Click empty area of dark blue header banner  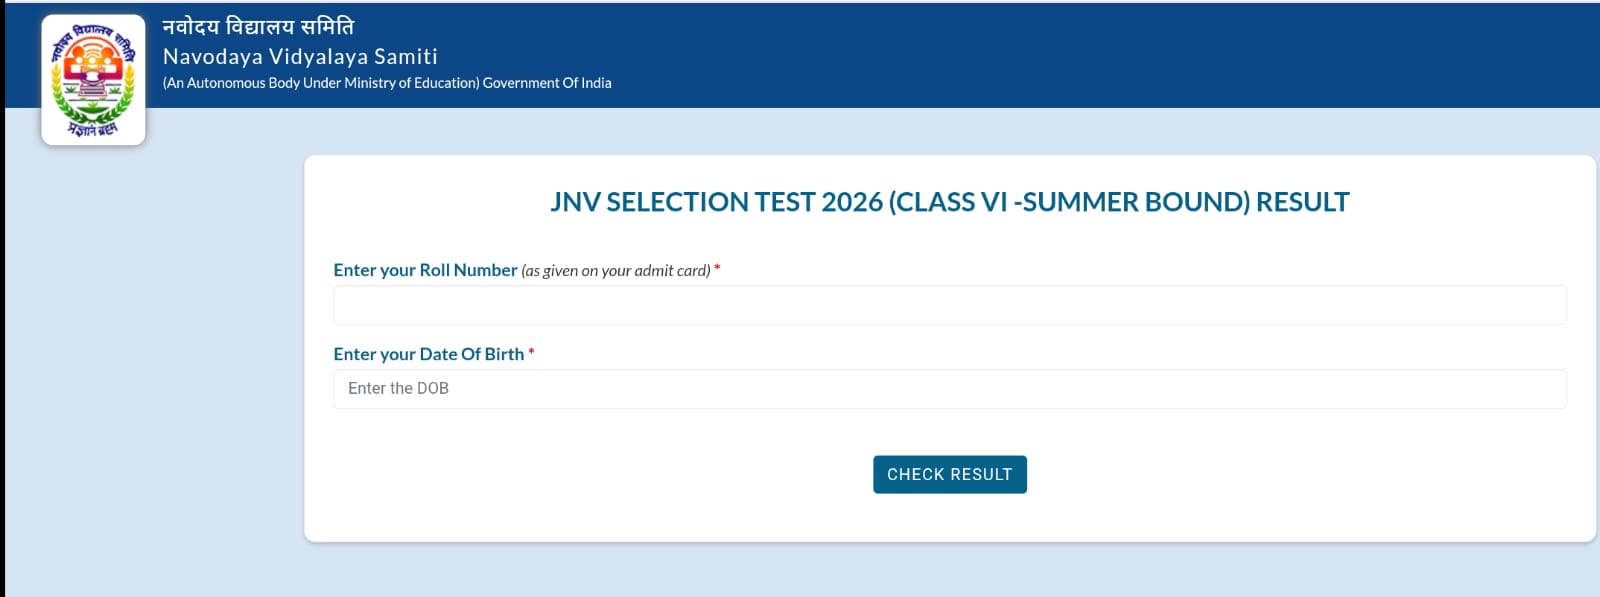[x=1100, y=55]
